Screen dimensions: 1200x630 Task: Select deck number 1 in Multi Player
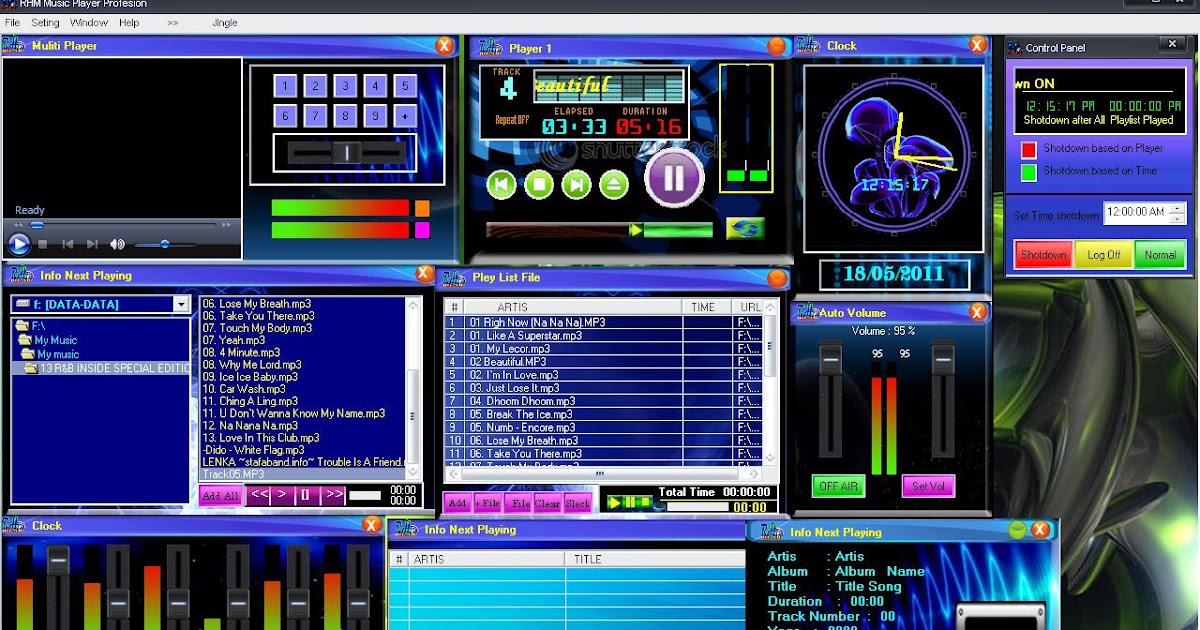(x=285, y=86)
